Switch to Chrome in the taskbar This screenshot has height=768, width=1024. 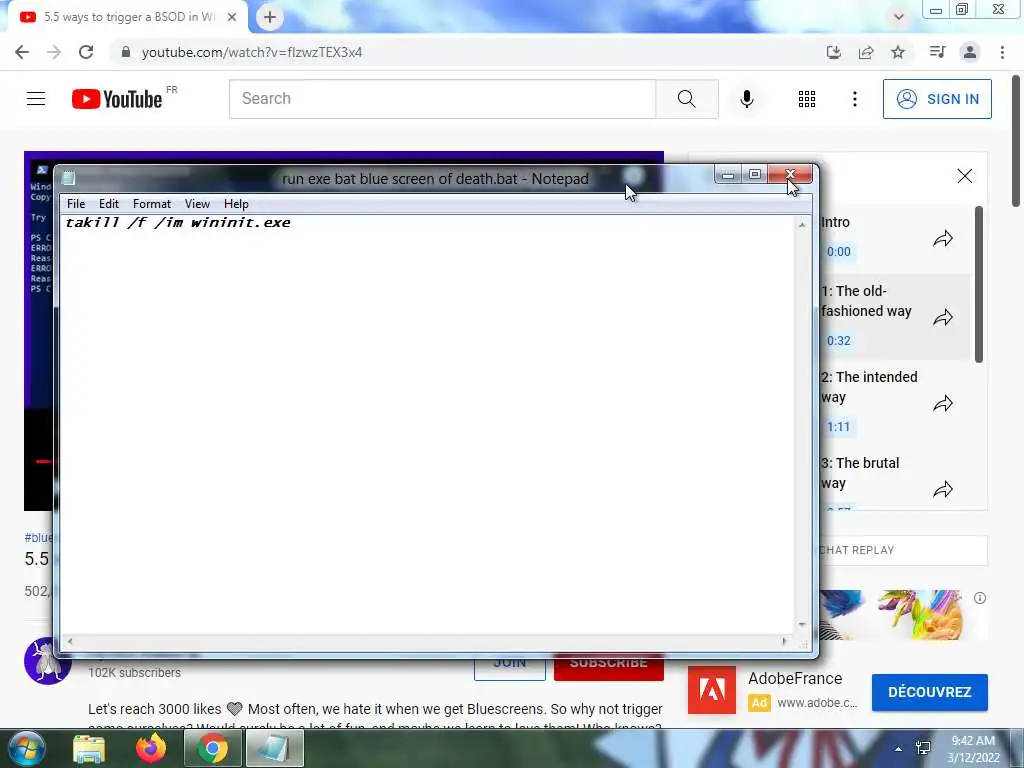point(213,748)
